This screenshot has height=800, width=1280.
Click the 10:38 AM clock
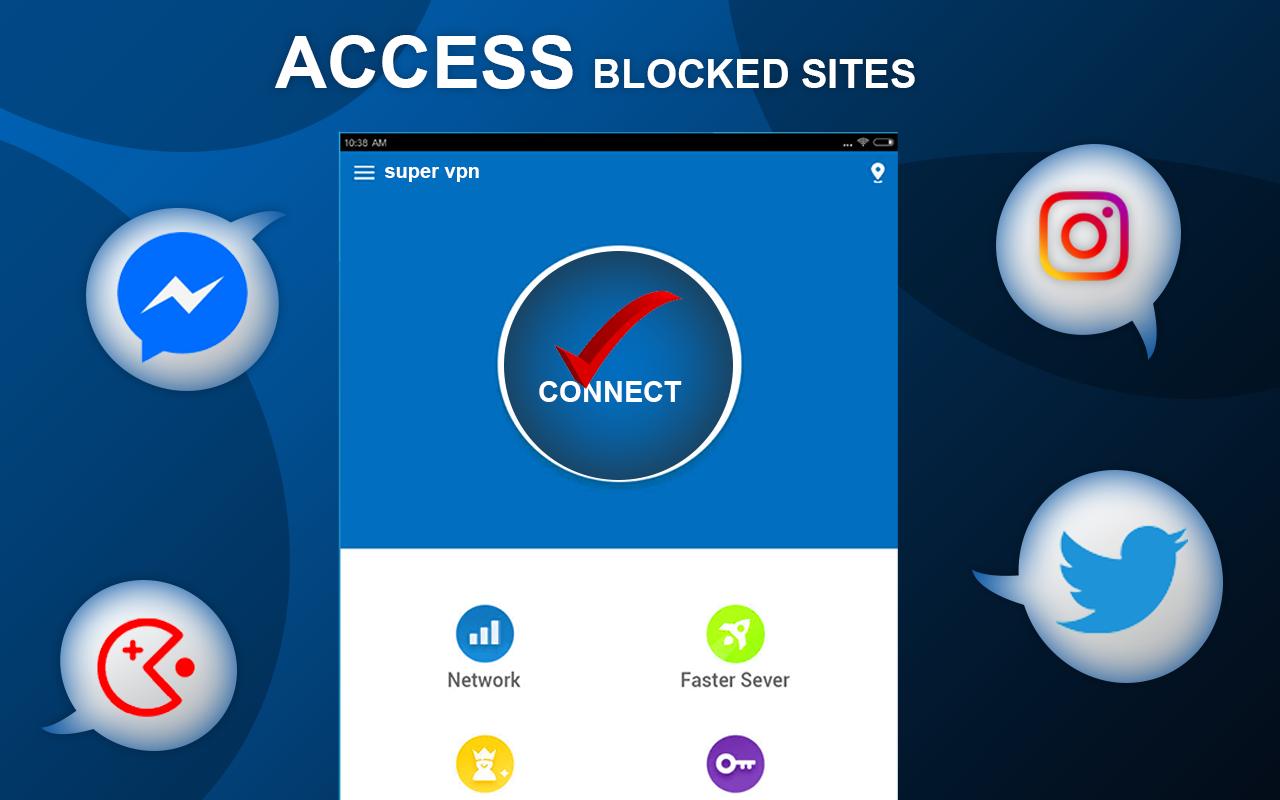tap(365, 143)
